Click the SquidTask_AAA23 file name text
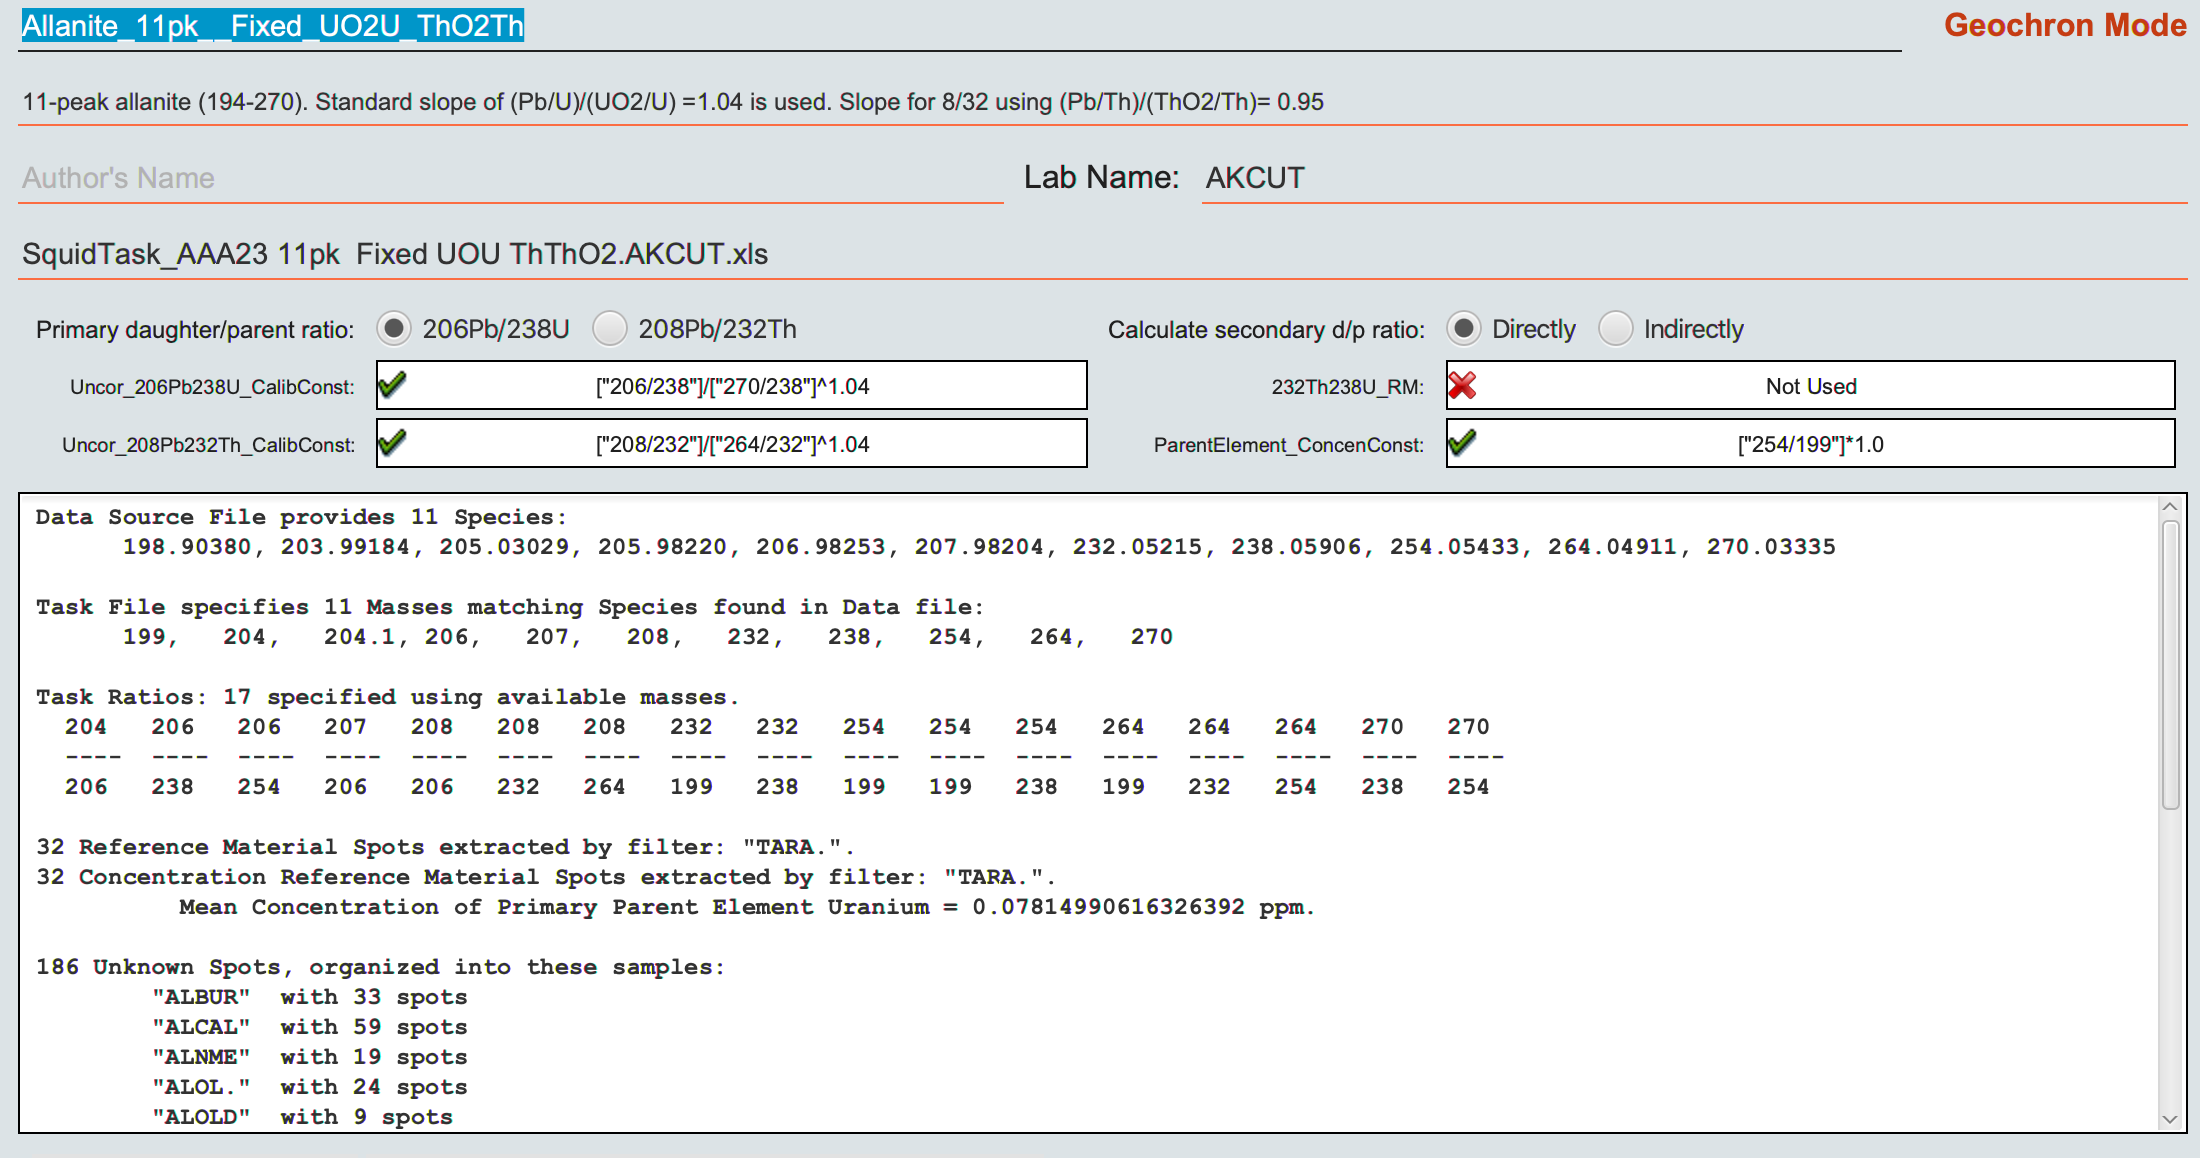Image resolution: width=2200 pixels, height=1158 pixels. click(x=396, y=254)
